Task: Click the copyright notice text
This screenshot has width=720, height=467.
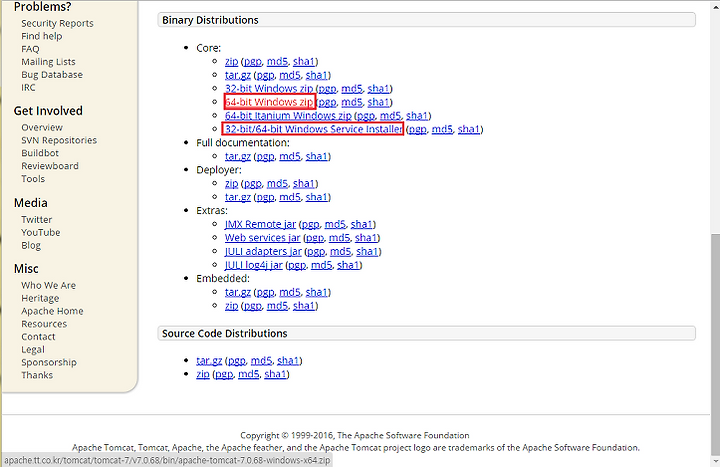Action: 354,435
